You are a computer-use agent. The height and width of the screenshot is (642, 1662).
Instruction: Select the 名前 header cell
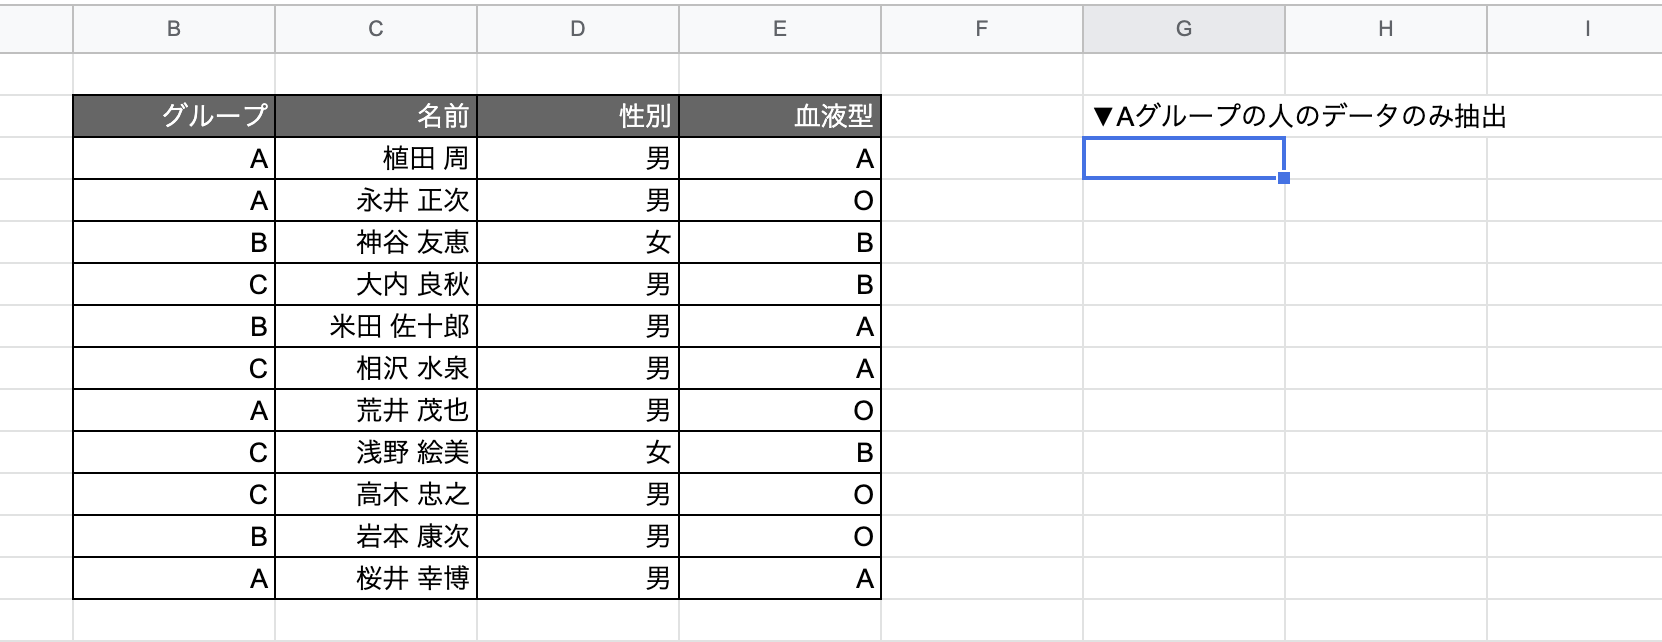[x=376, y=117]
